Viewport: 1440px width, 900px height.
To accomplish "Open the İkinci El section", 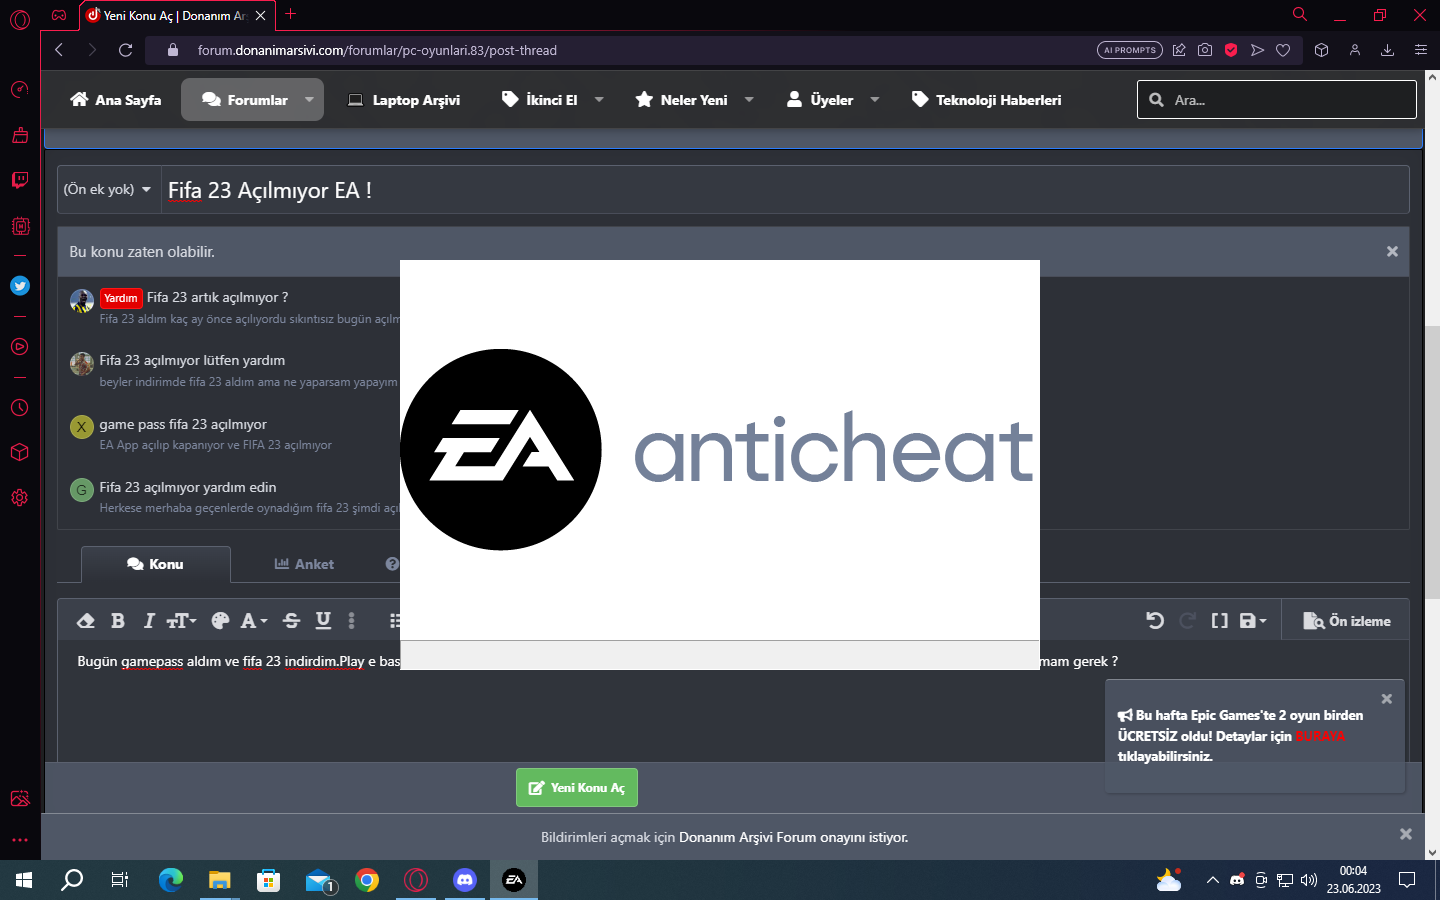I will pos(540,100).
